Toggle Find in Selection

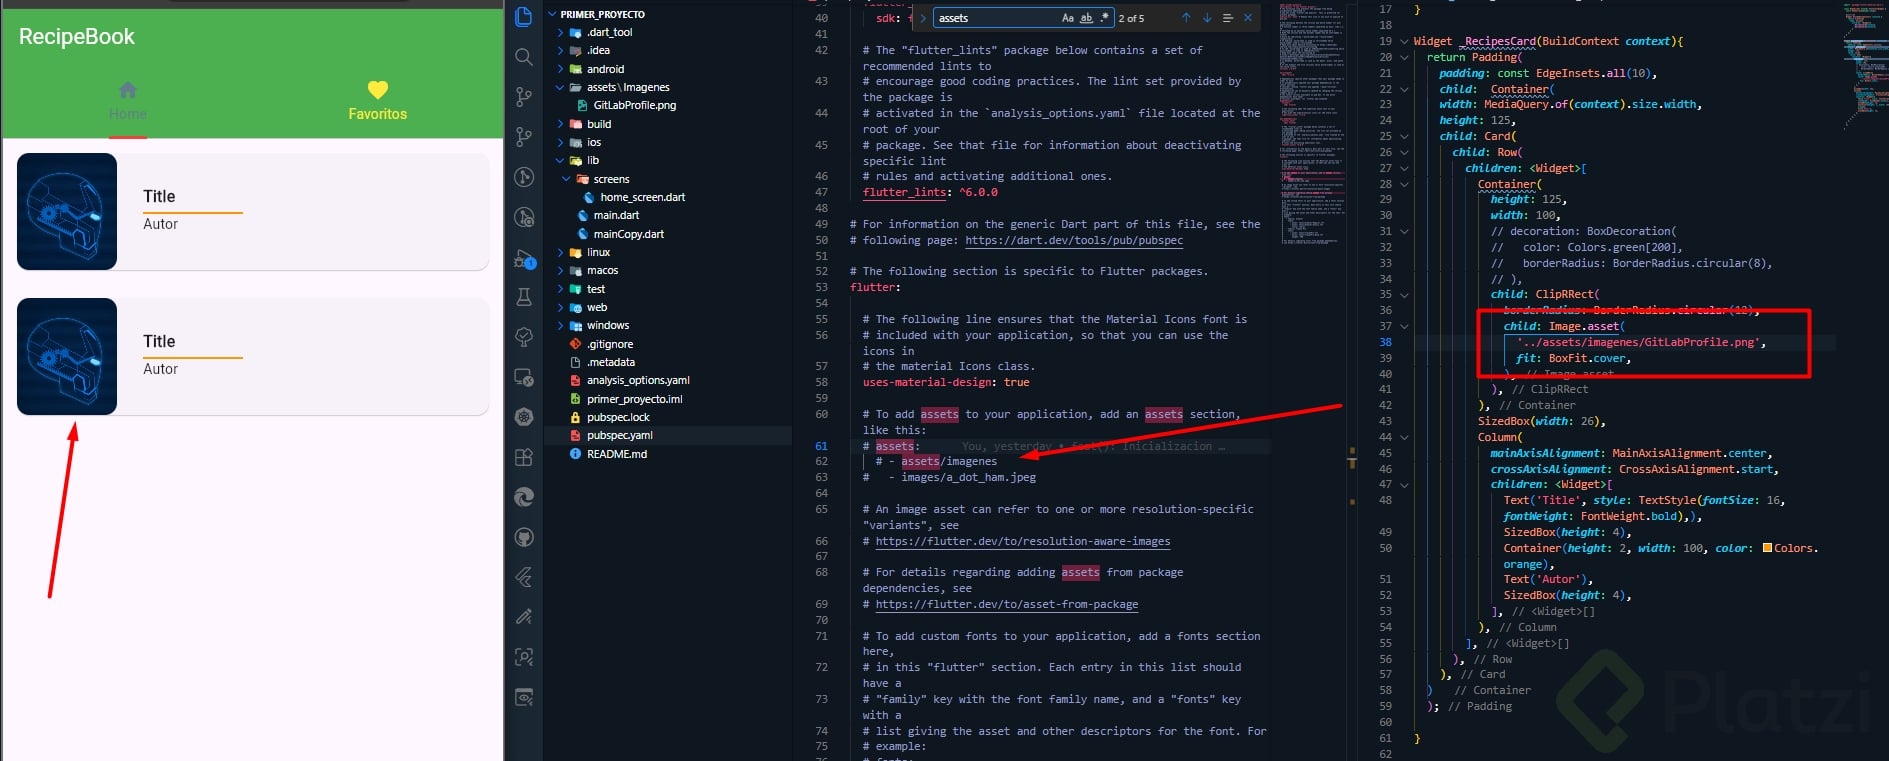click(1228, 18)
